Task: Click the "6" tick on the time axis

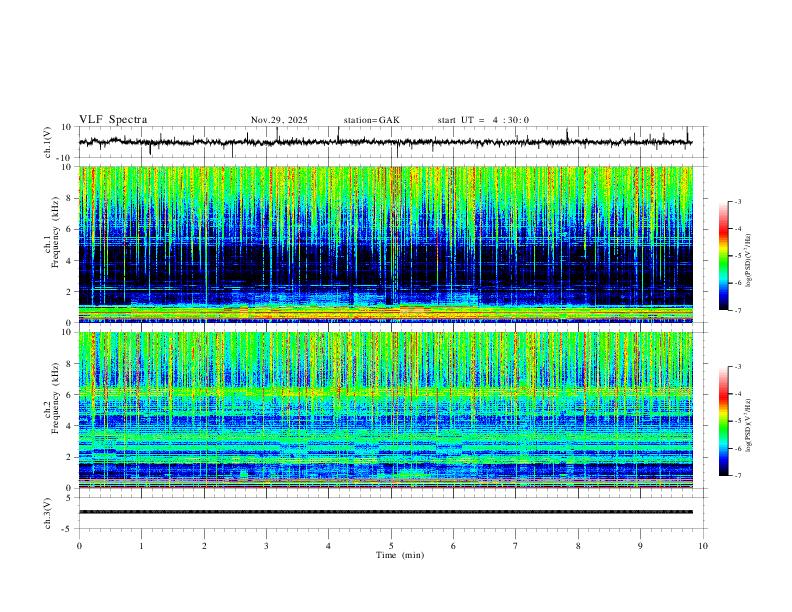Action: tap(454, 546)
